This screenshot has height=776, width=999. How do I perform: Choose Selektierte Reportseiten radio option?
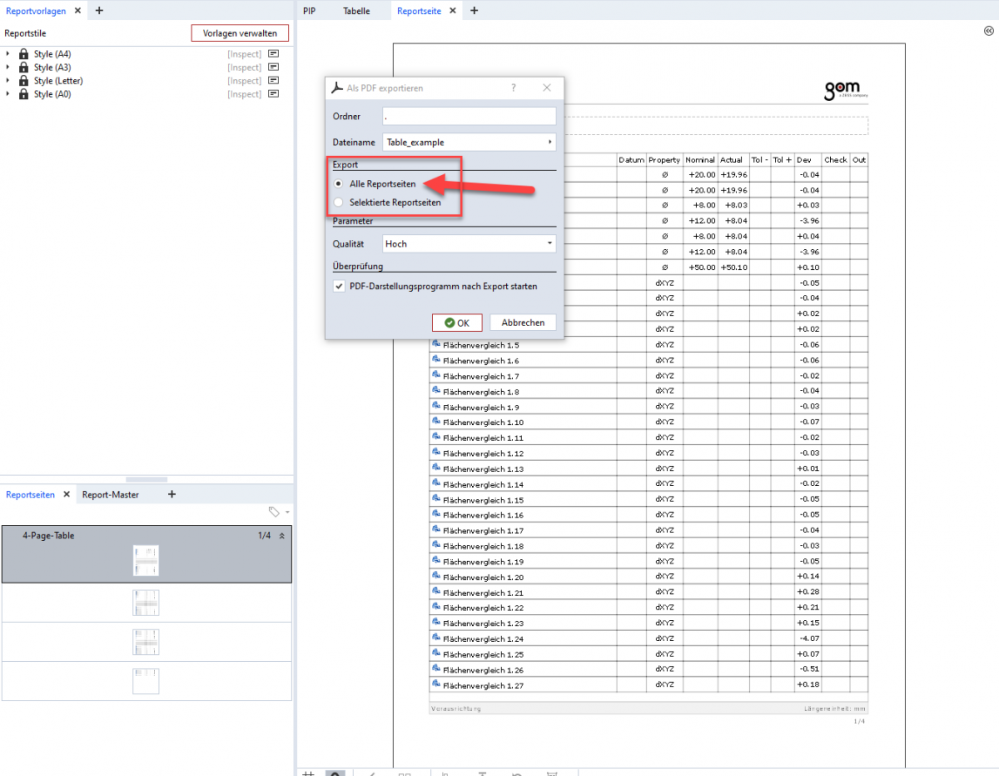pos(340,202)
